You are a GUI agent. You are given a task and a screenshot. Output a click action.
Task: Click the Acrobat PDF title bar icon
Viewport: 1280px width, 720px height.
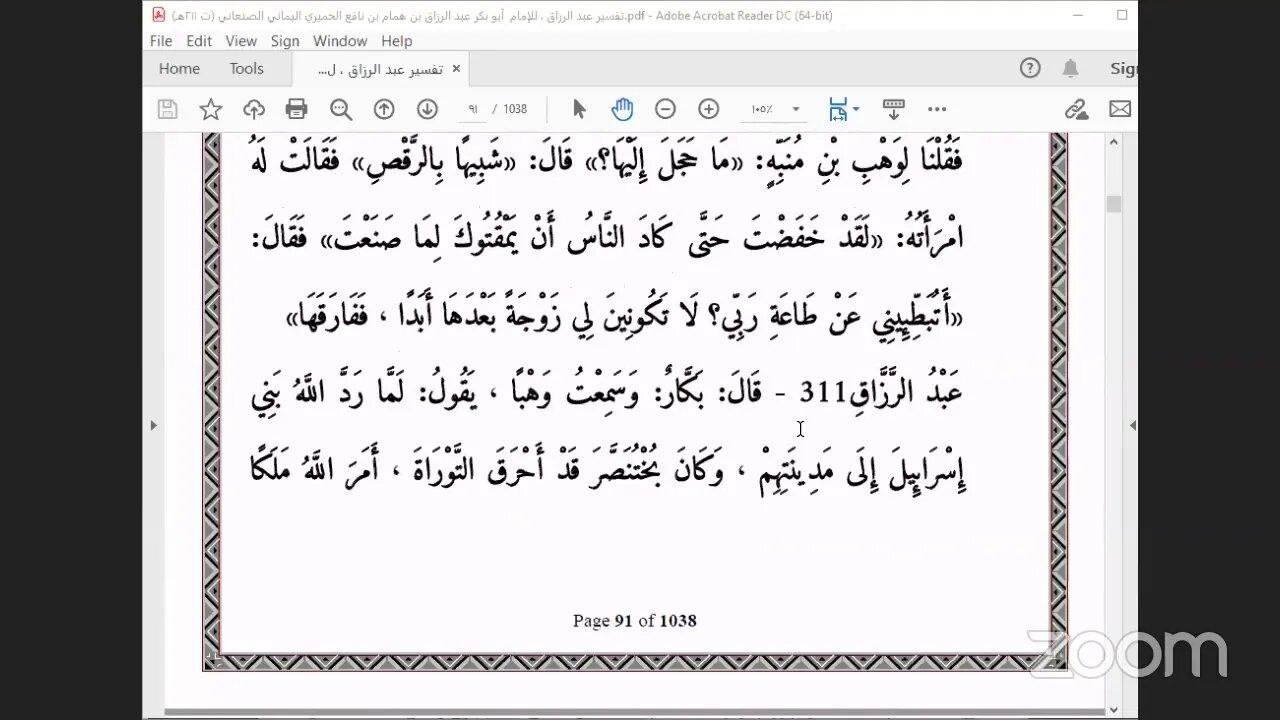(x=158, y=15)
